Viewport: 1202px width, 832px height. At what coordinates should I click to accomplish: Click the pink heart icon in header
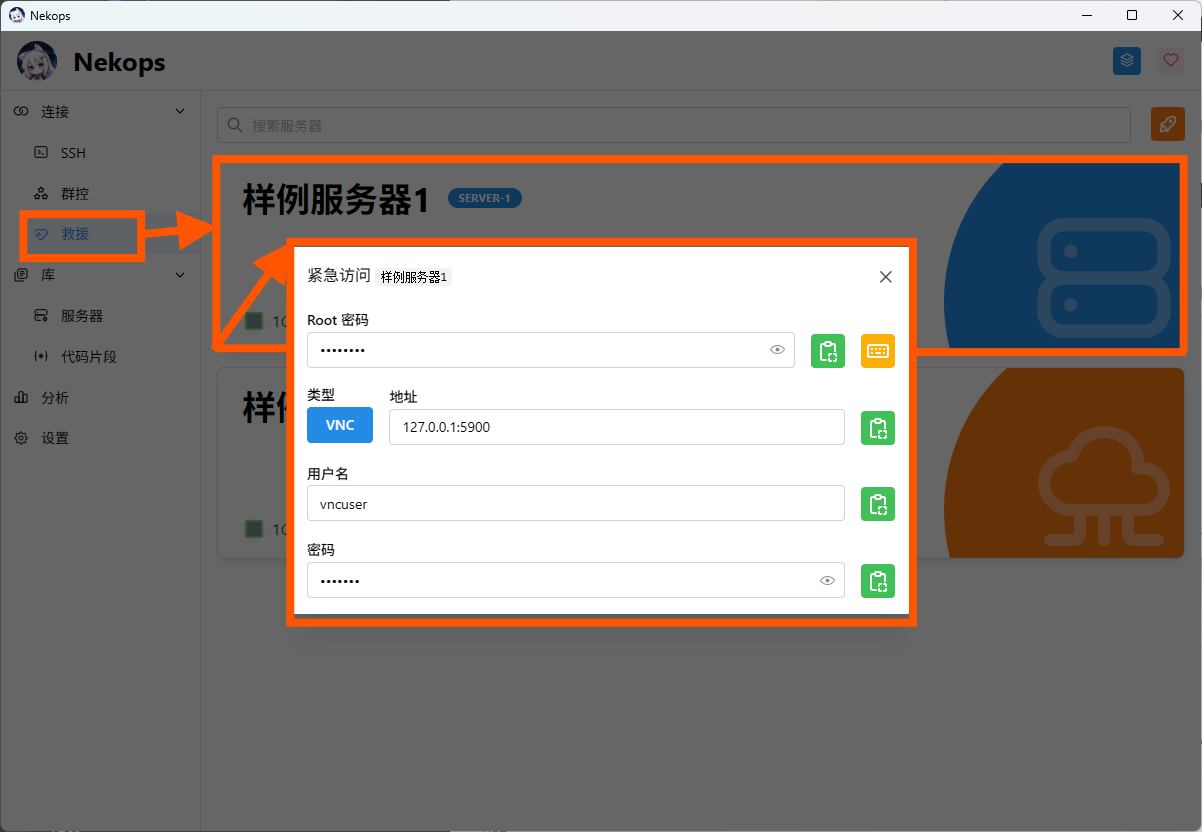[x=1170, y=61]
